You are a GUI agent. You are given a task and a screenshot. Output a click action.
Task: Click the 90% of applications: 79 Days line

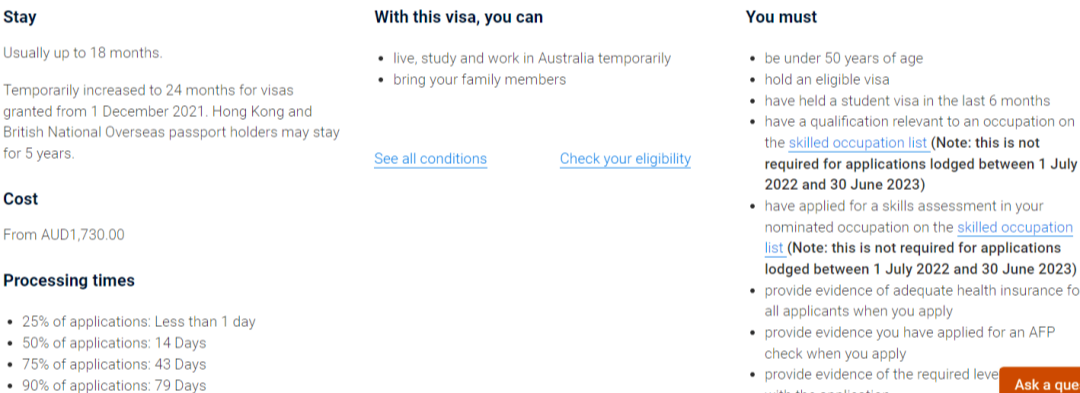[x=114, y=385]
